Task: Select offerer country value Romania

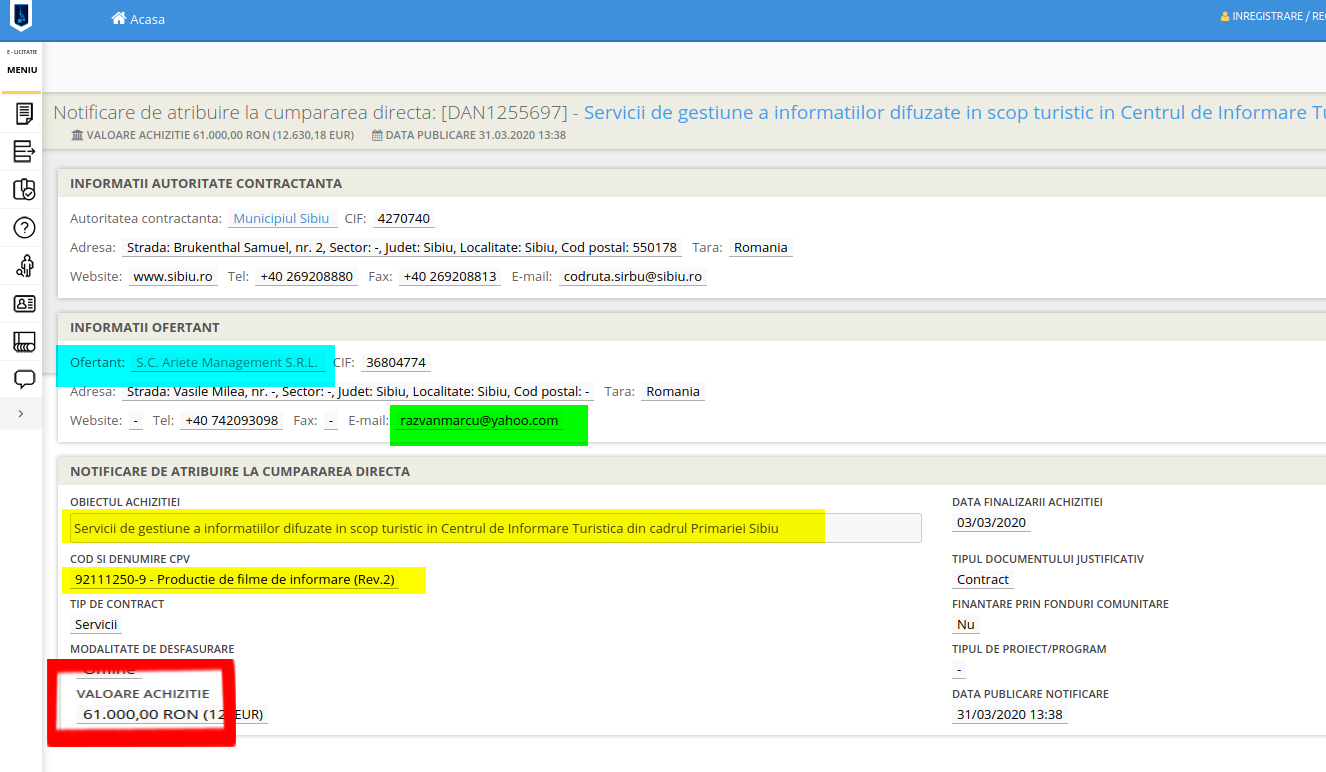Action: tap(673, 392)
